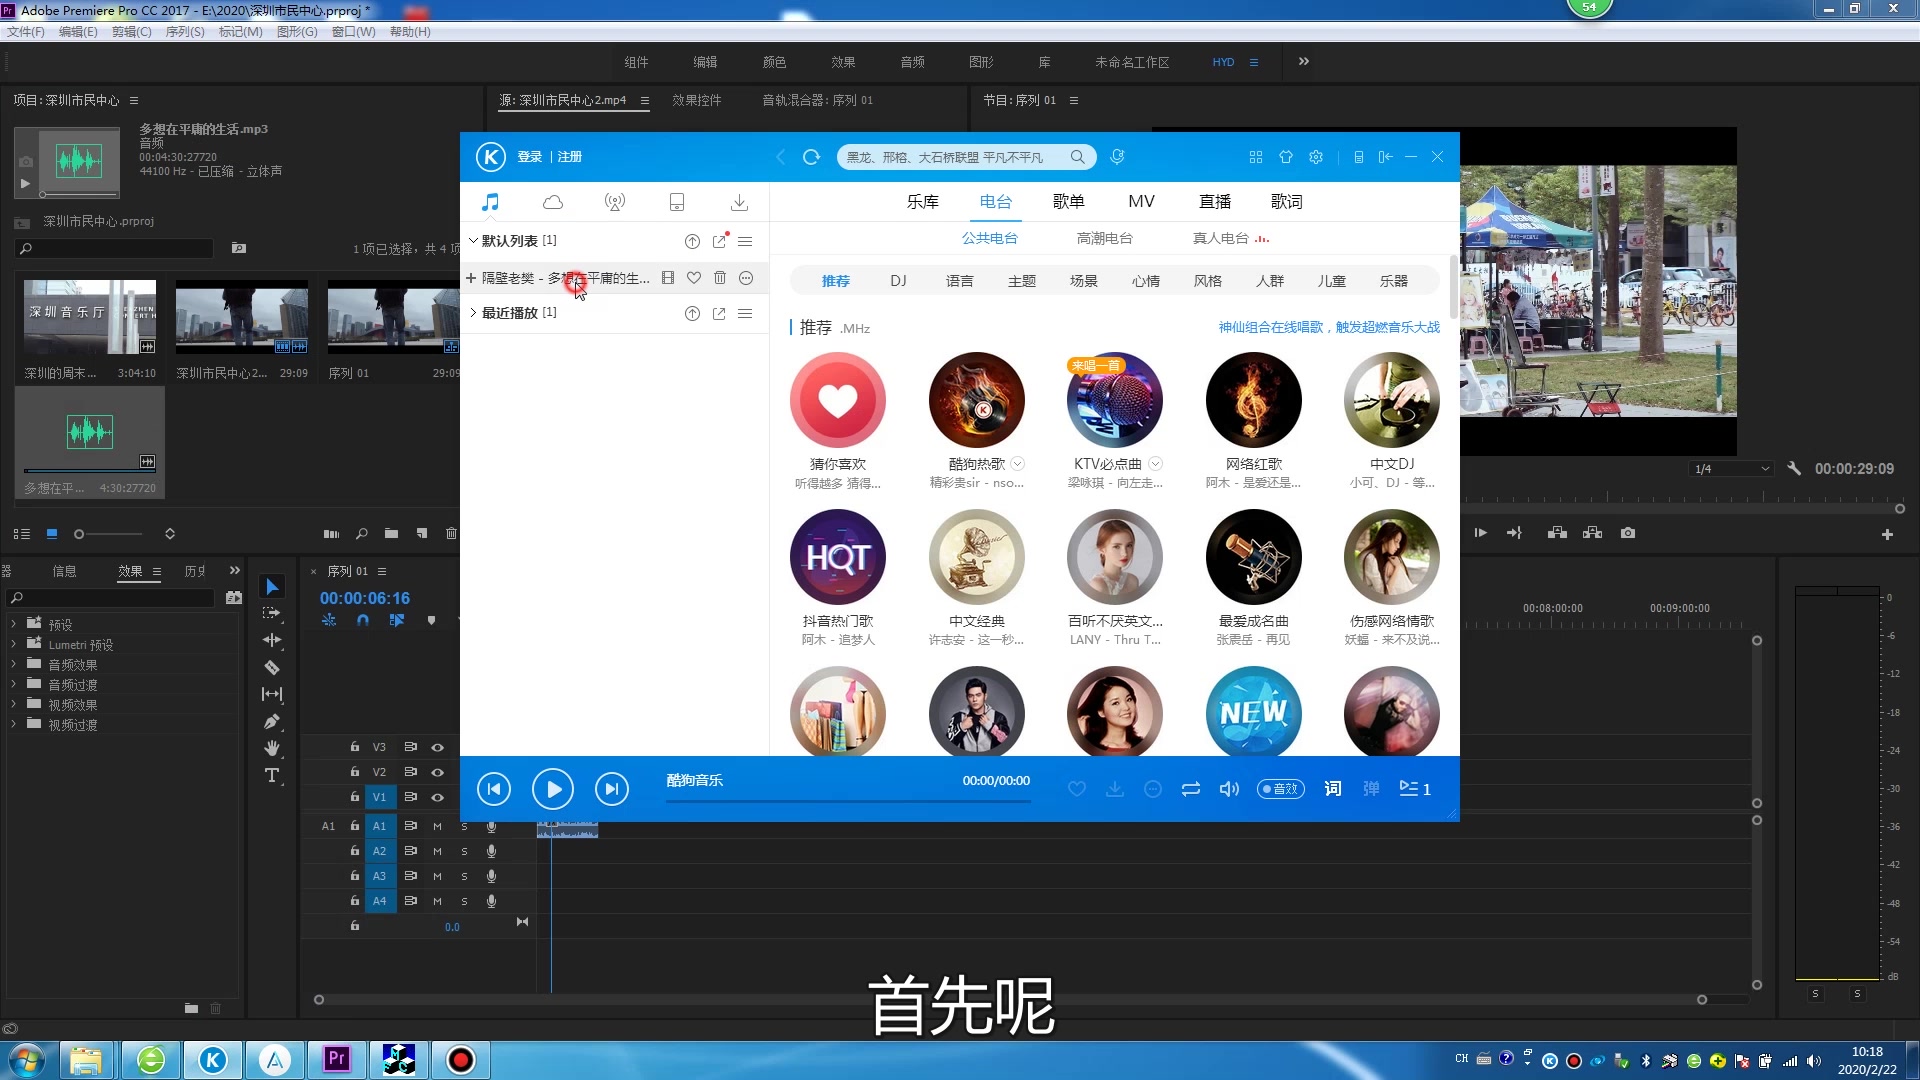Open KuGou settings gear icon

click(1316, 157)
